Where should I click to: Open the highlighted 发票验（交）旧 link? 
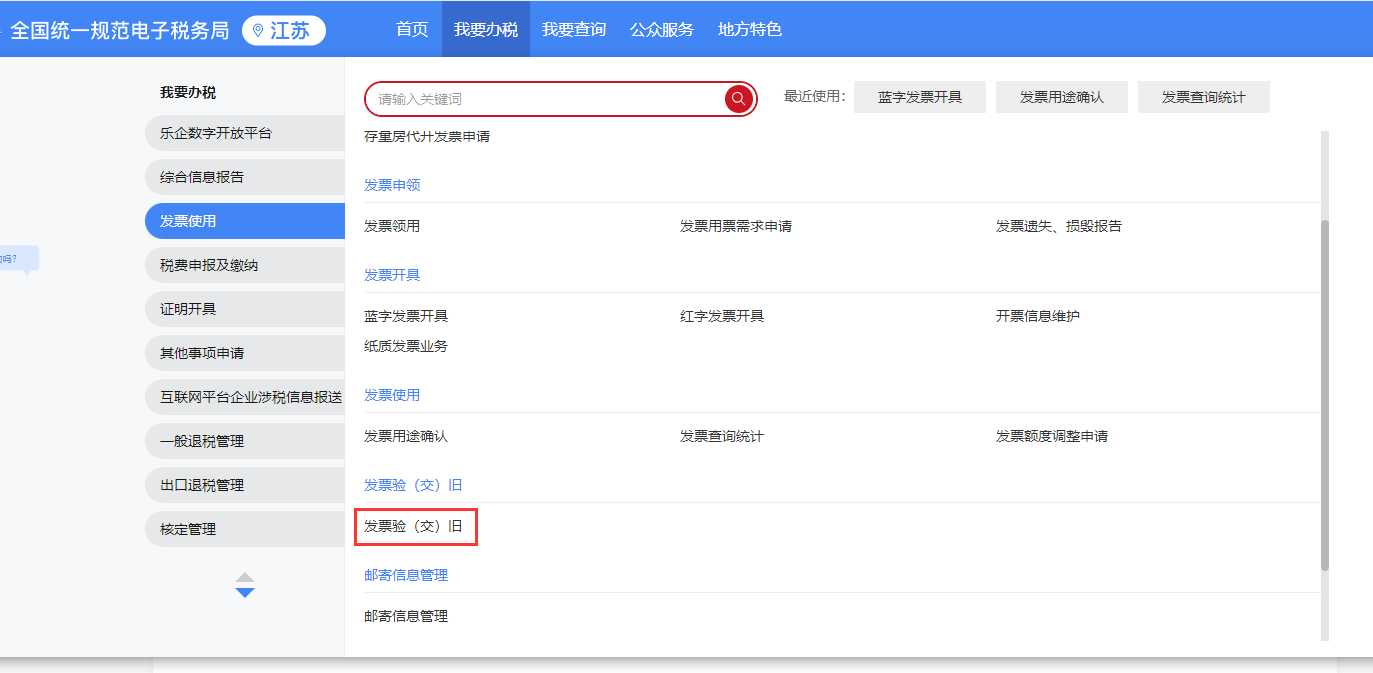(413, 526)
